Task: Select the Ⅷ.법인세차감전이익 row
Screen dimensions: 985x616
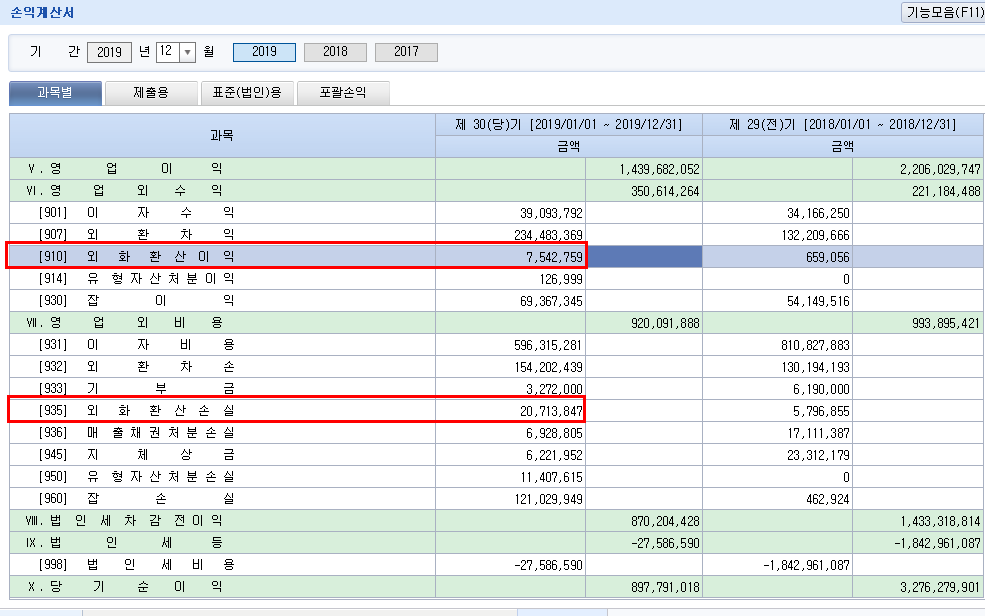Action: (x=496, y=521)
